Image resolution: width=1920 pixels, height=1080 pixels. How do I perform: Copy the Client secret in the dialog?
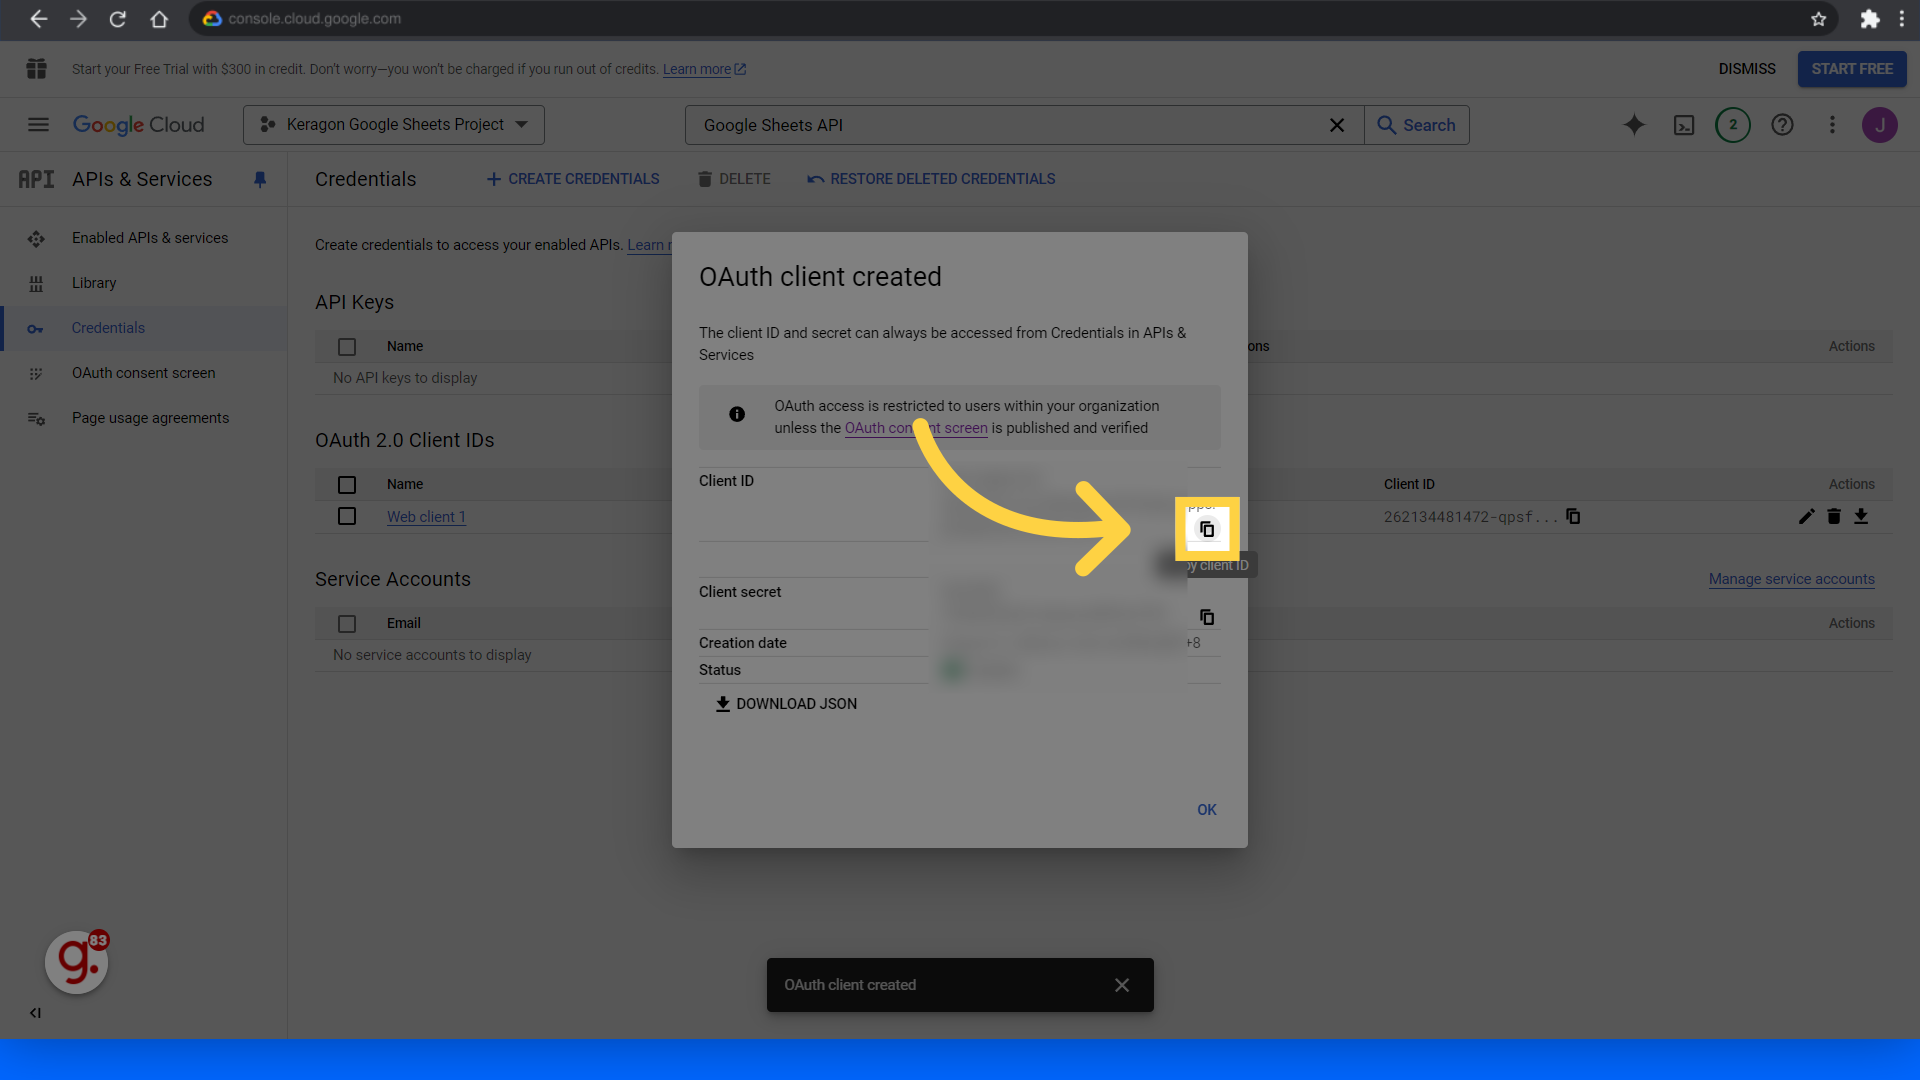(x=1207, y=617)
